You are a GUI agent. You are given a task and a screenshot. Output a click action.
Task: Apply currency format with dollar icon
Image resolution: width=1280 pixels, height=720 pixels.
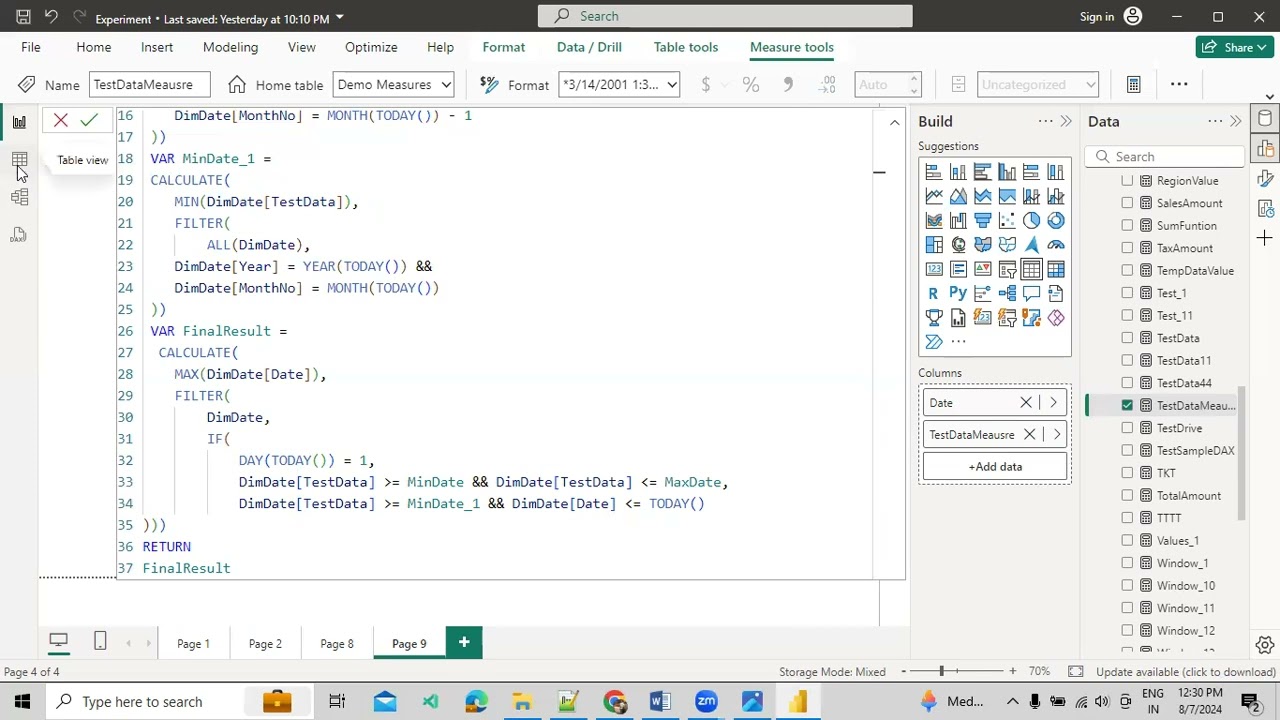tap(706, 85)
